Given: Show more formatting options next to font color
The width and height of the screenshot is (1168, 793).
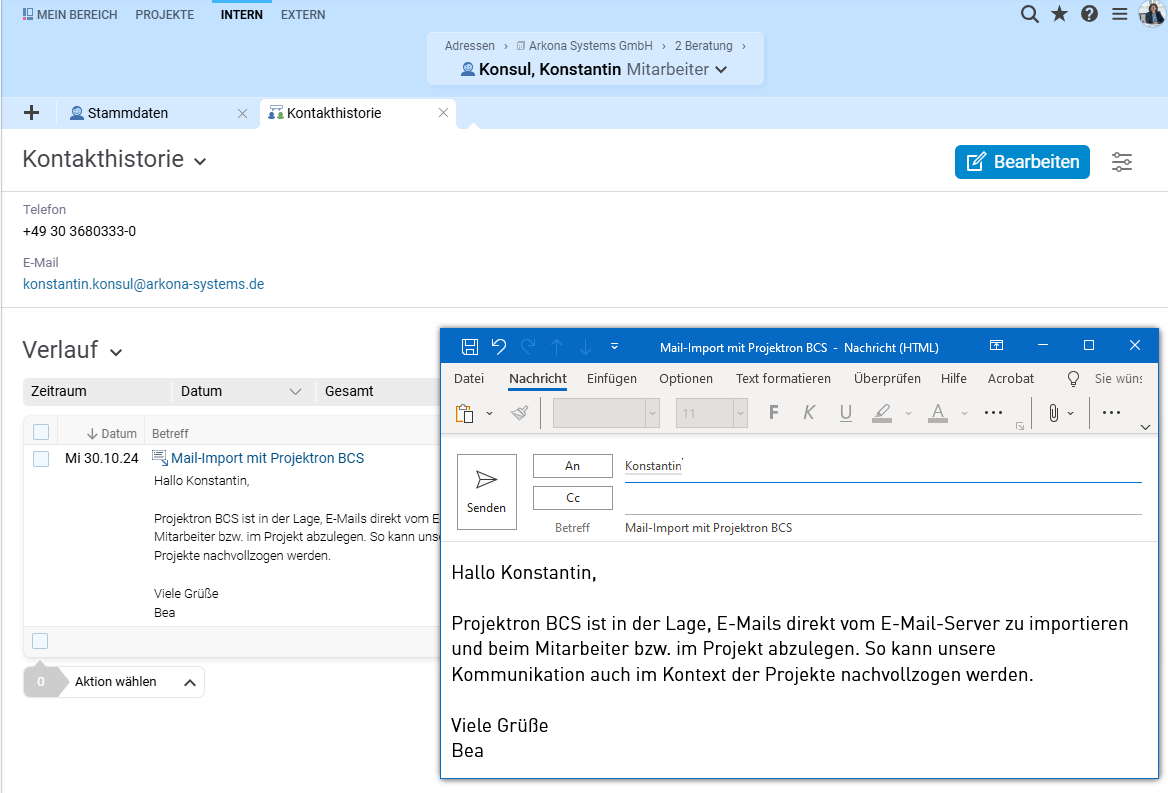Looking at the screenshot, I should click(993, 413).
